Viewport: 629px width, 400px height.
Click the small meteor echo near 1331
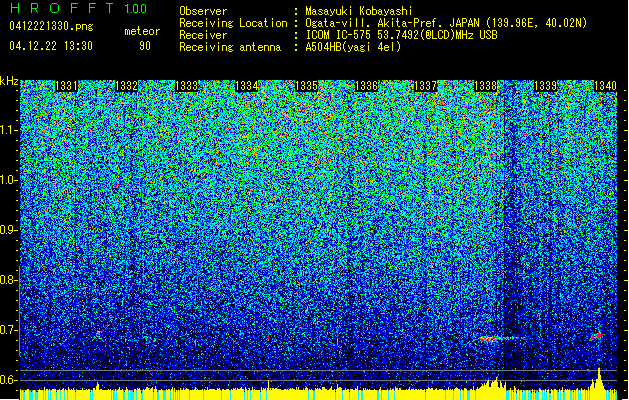pos(97,334)
